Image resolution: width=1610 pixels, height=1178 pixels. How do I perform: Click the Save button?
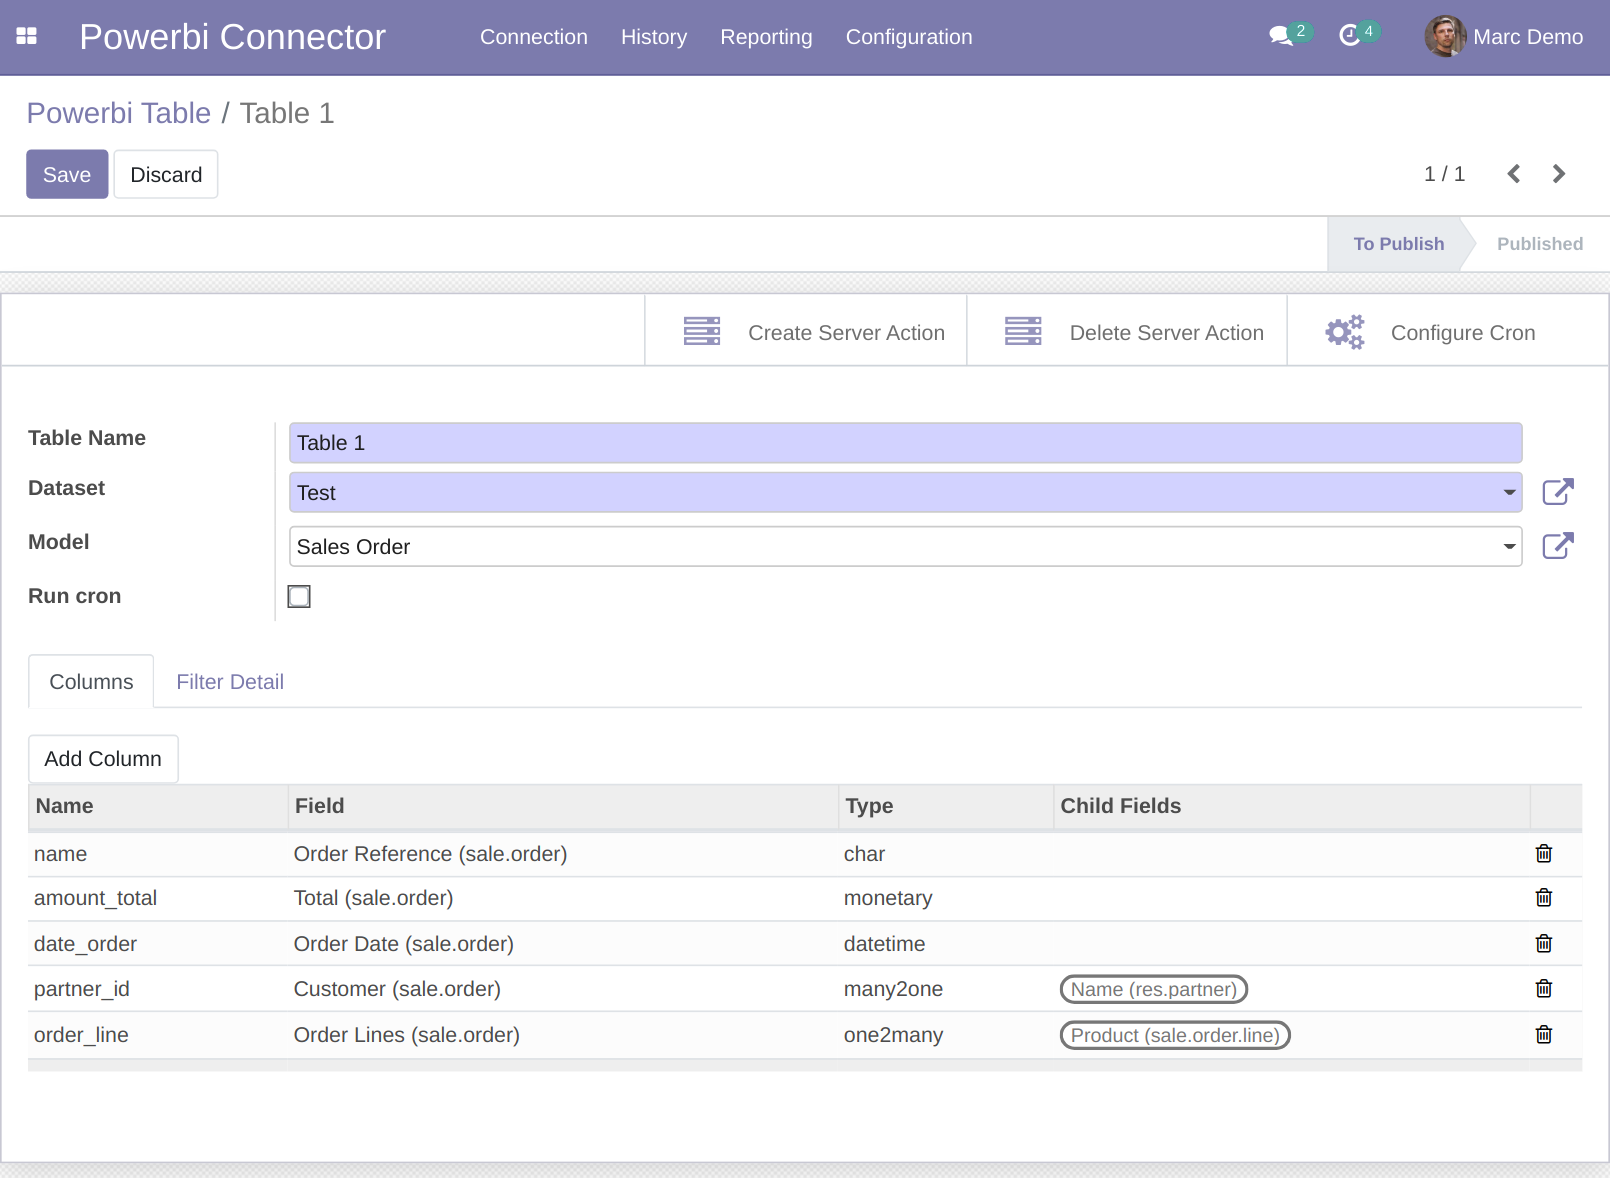pyautogui.click(x=66, y=173)
